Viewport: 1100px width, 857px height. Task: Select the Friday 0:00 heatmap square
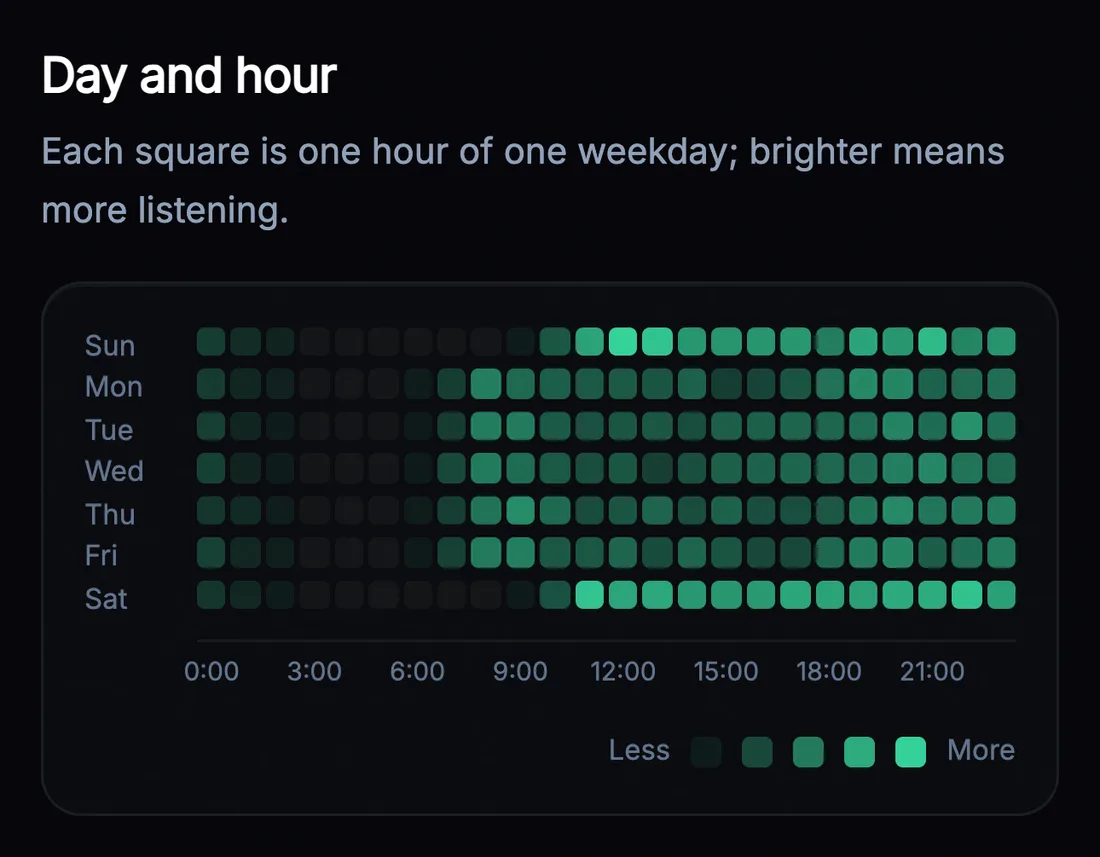(211, 553)
